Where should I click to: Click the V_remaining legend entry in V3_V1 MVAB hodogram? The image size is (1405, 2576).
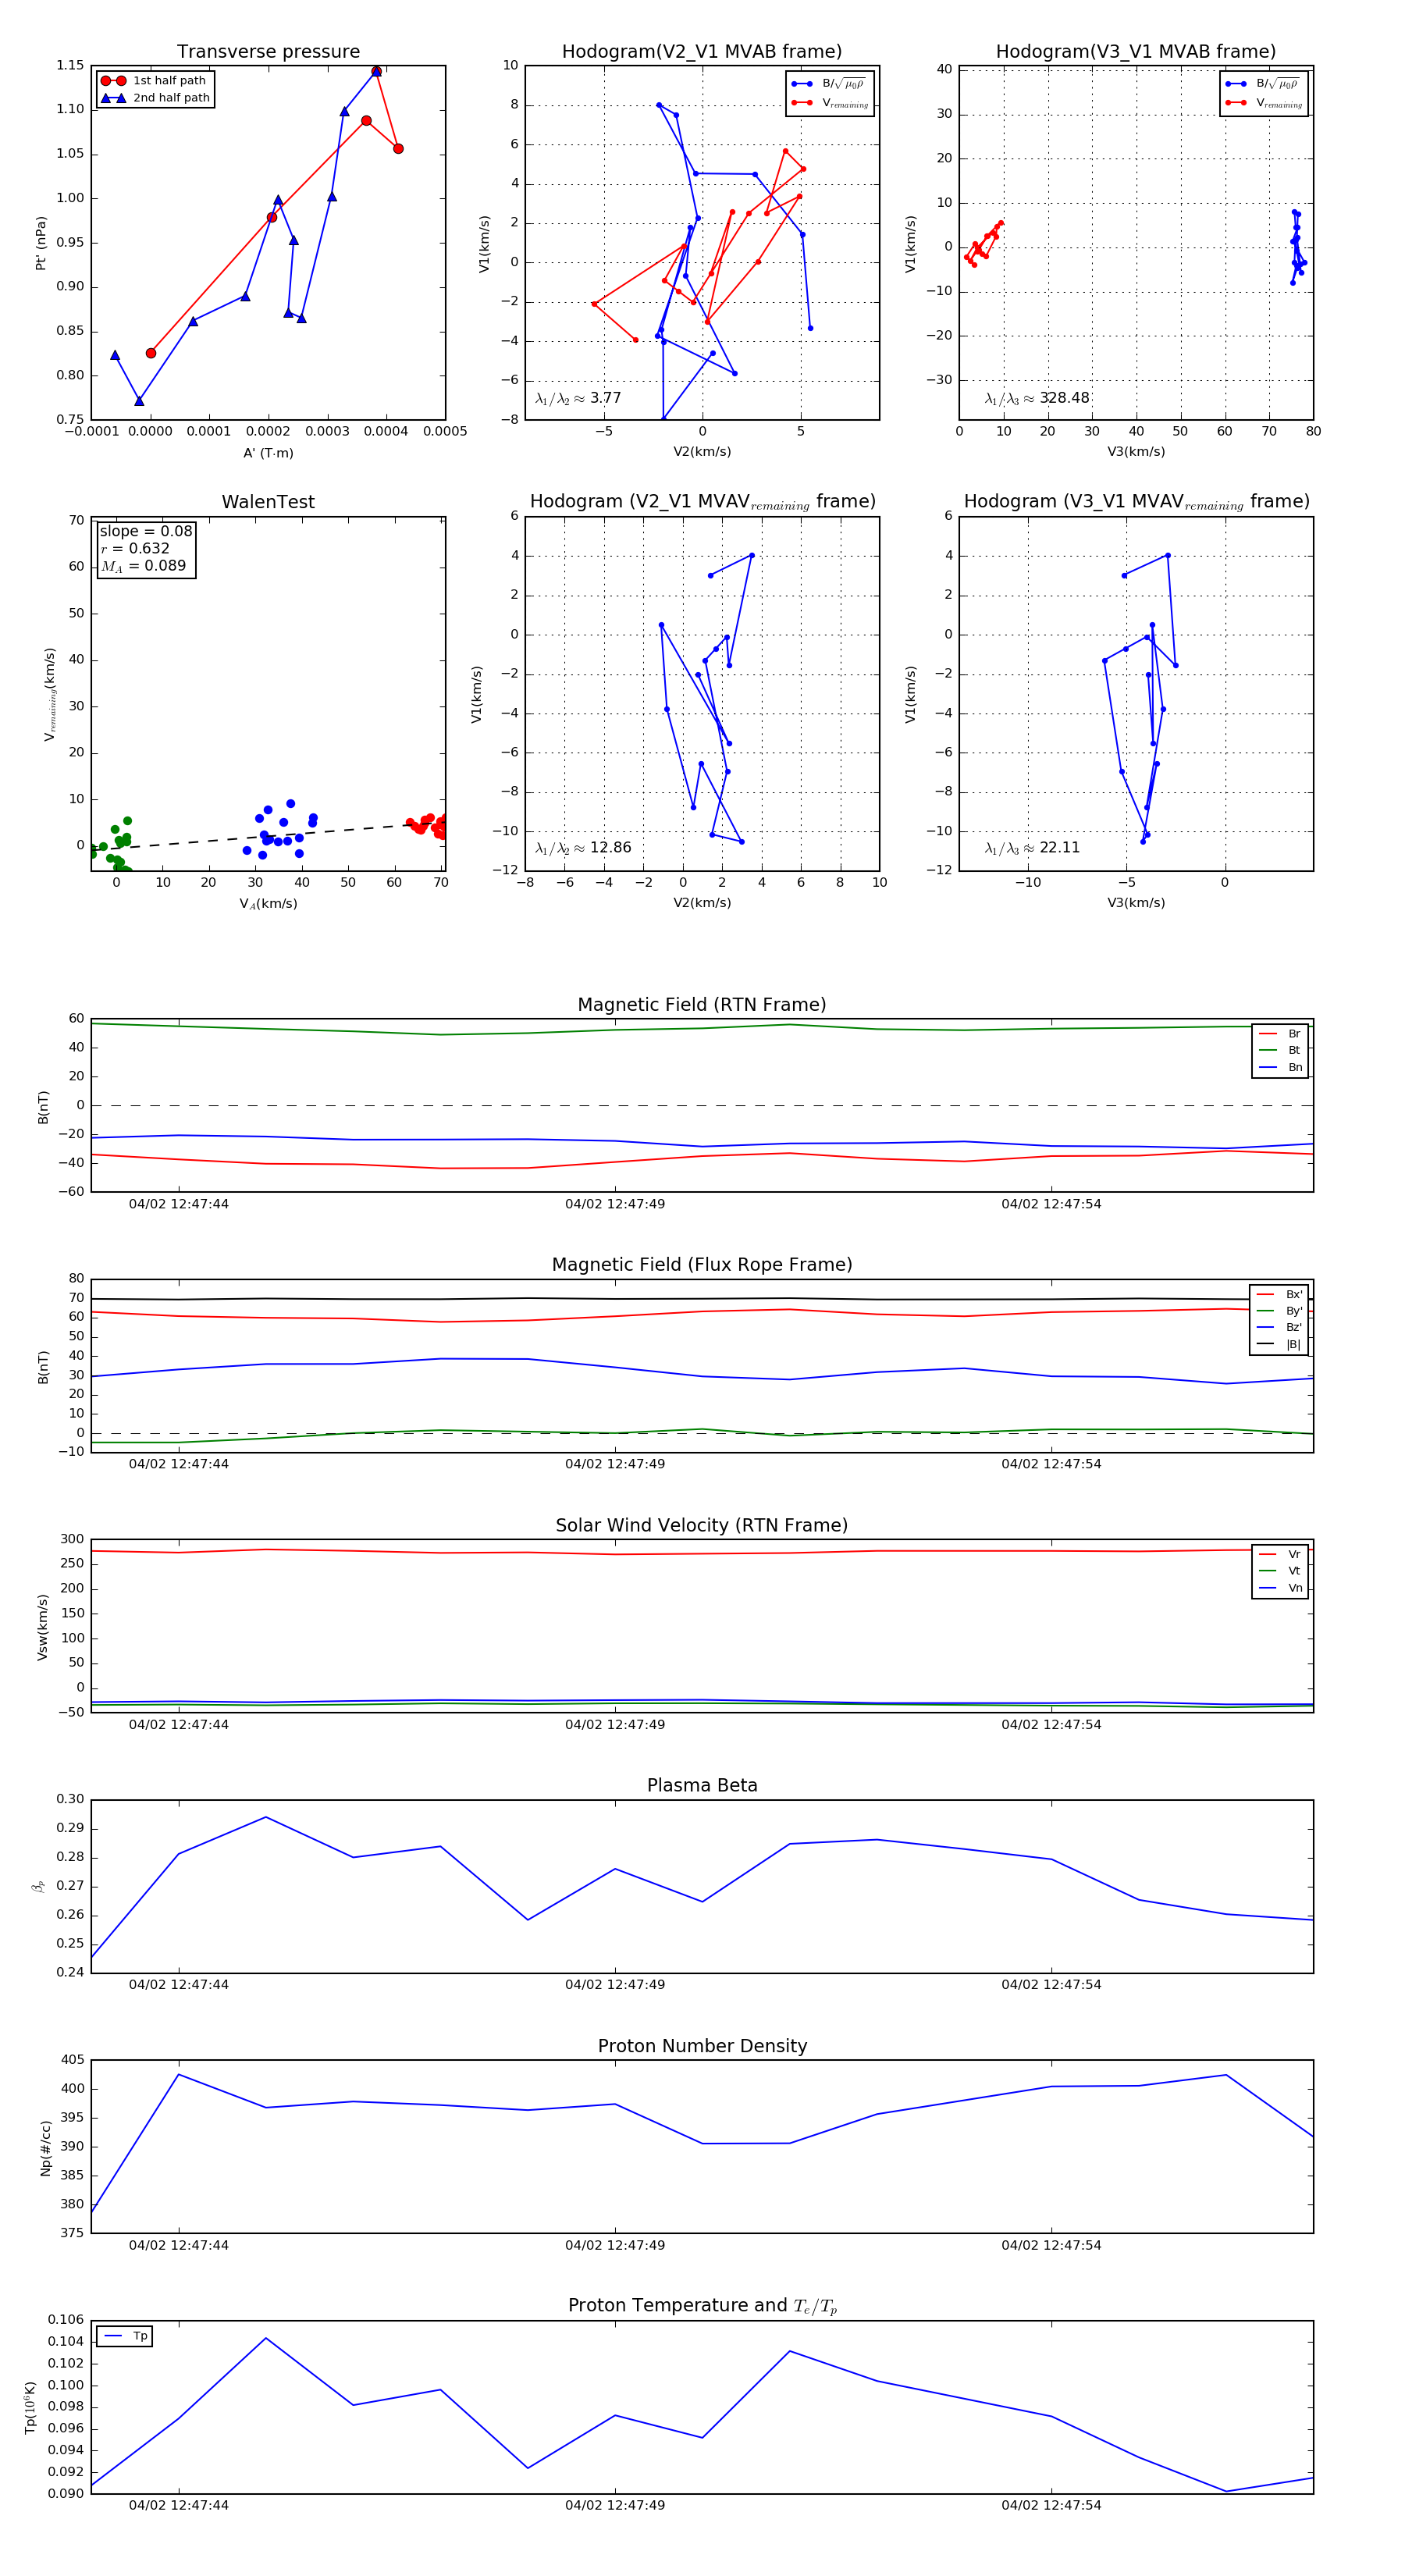point(1264,103)
